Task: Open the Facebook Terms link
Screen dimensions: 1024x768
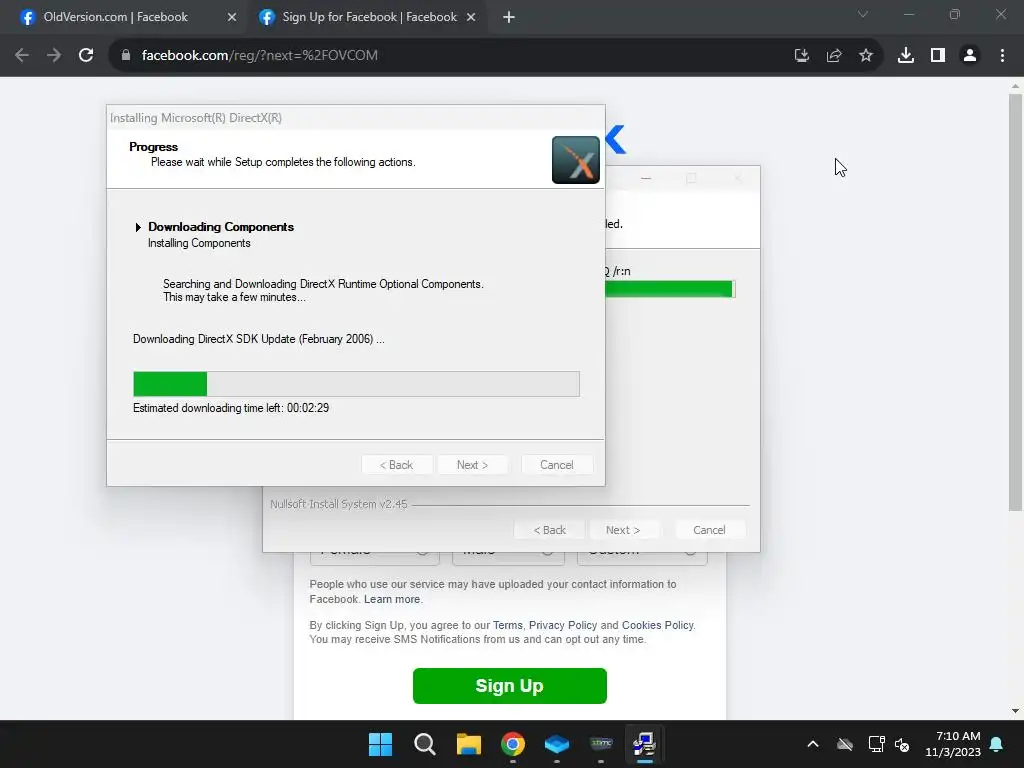Action: pyautogui.click(x=507, y=626)
